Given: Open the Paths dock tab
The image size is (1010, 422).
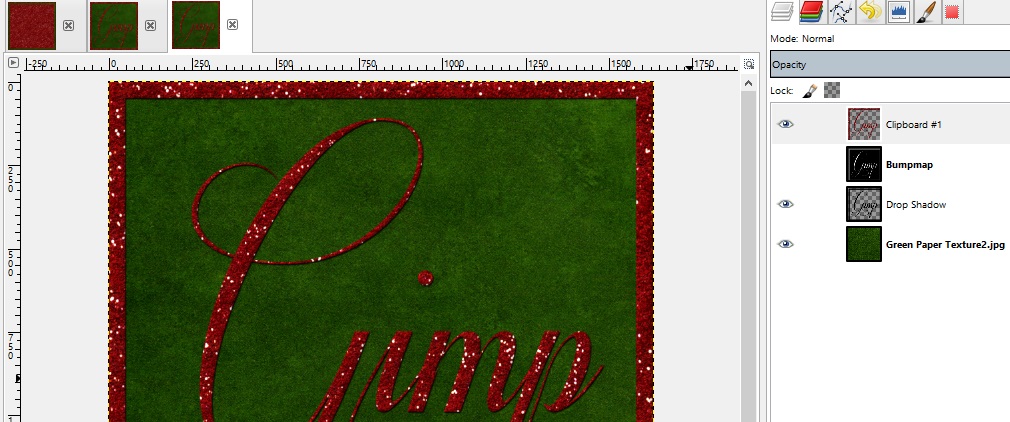Looking at the screenshot, I should 841,12.
